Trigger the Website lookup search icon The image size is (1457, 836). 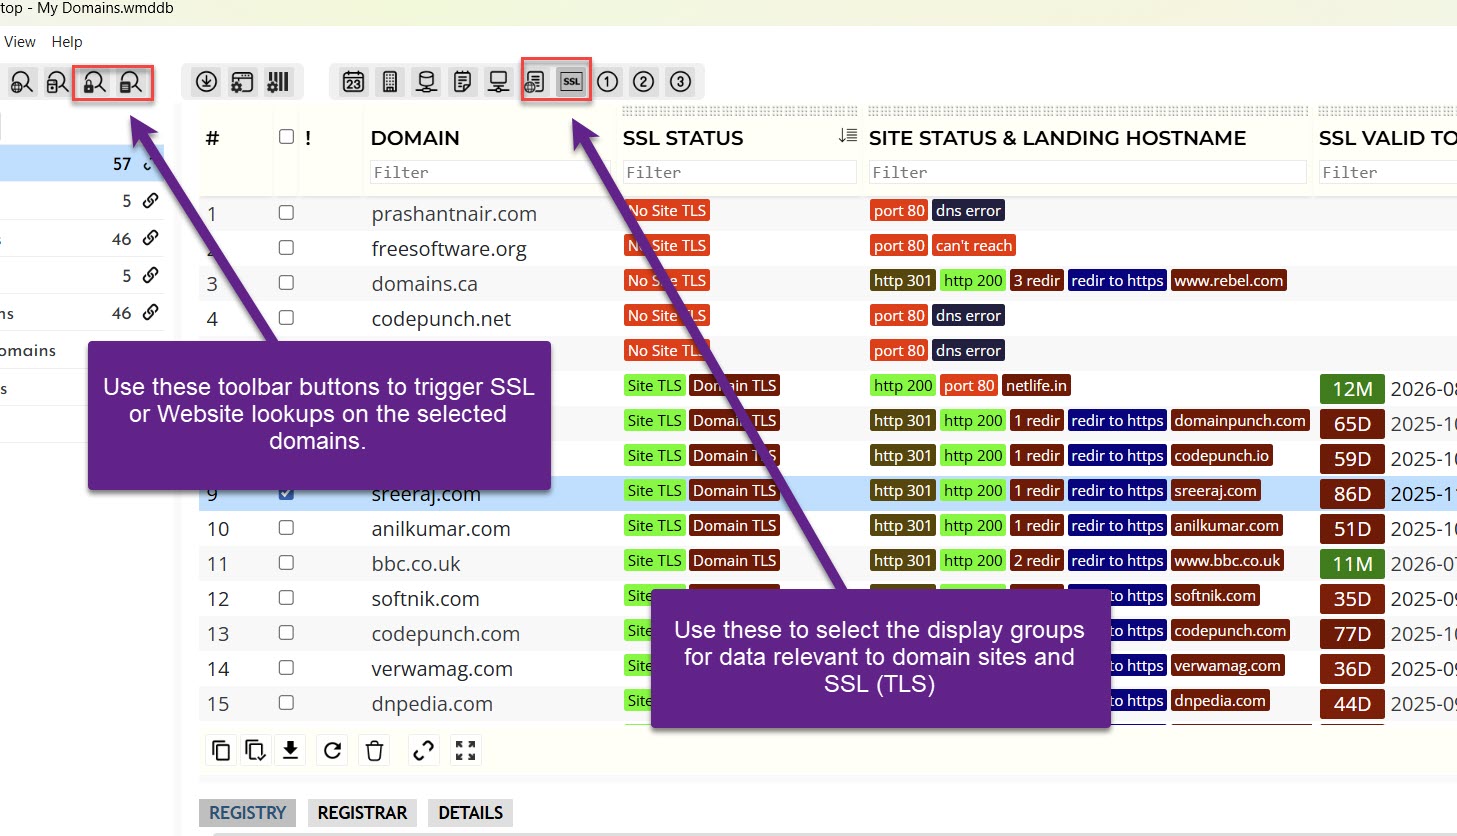pos(131,82)
